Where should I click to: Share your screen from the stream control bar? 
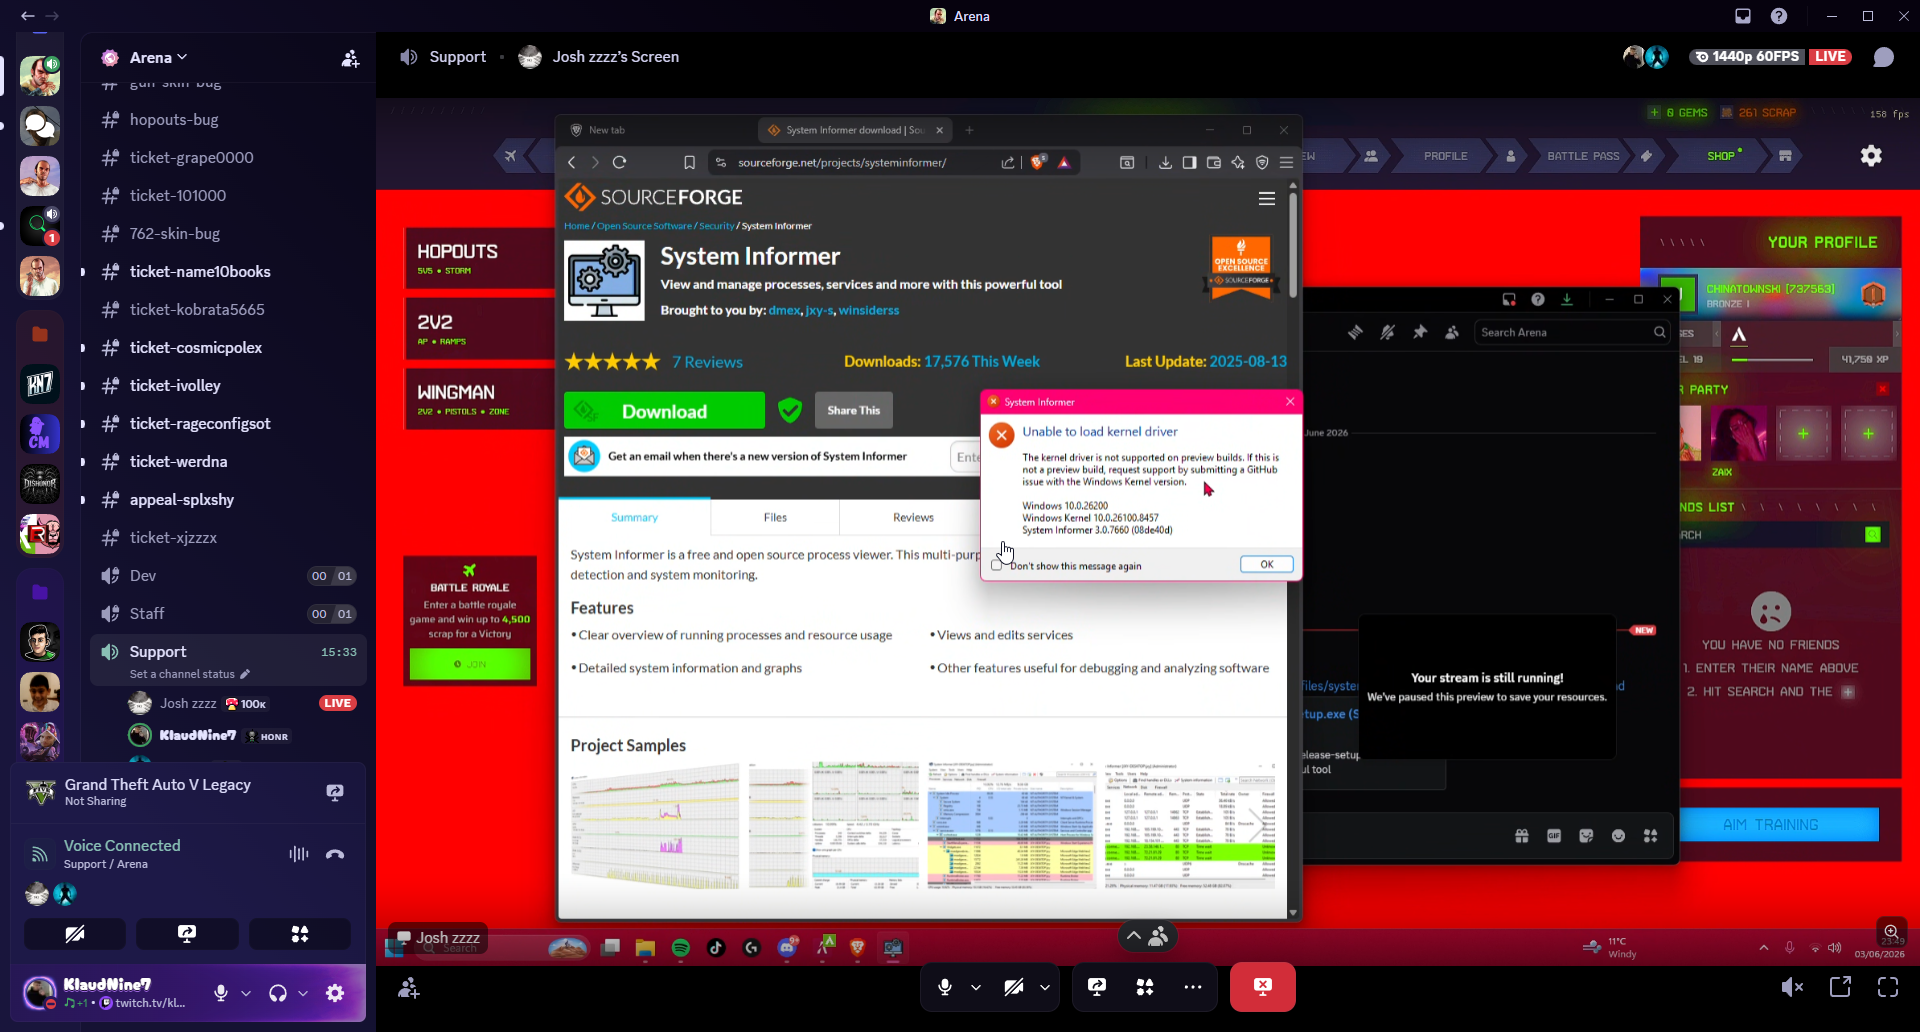pos(1097,987)
